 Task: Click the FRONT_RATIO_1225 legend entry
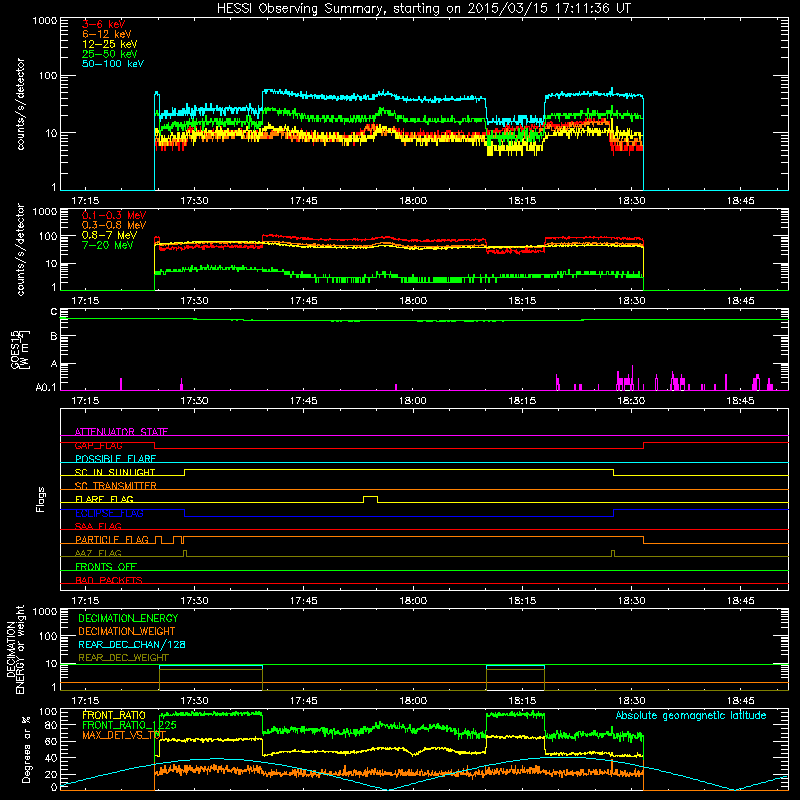[129, 725]
